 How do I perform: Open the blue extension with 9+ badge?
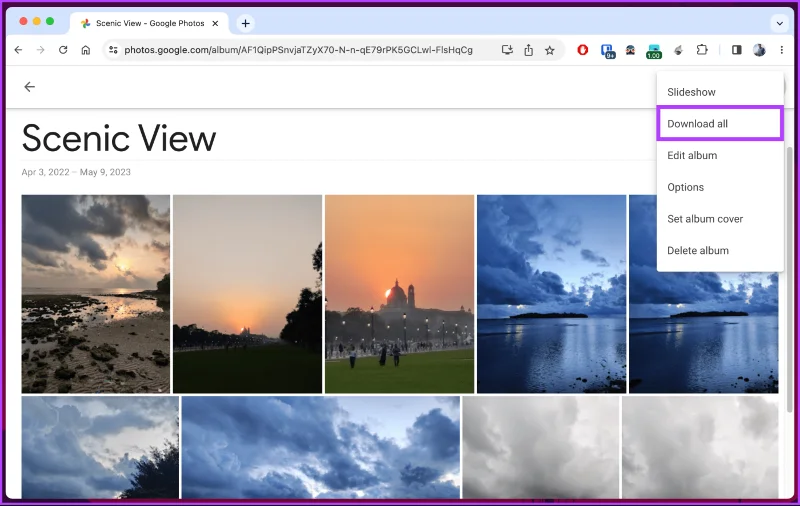[x=607, y=50]
